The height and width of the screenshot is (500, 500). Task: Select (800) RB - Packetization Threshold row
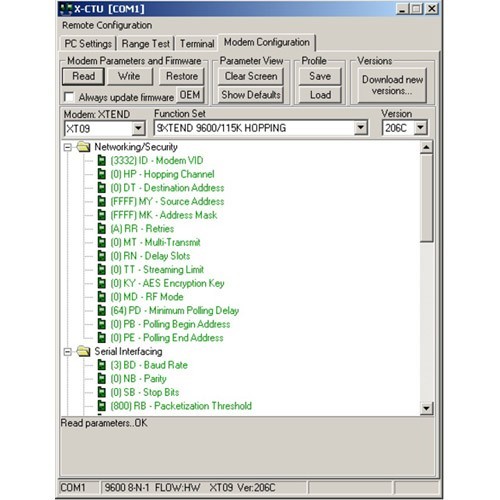(181, 406)
